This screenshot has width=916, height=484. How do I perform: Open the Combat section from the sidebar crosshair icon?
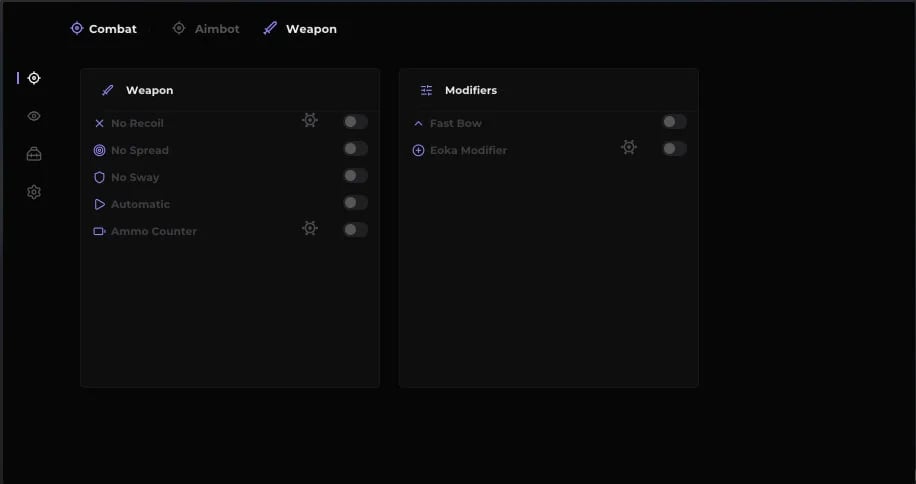click(34, 78)
